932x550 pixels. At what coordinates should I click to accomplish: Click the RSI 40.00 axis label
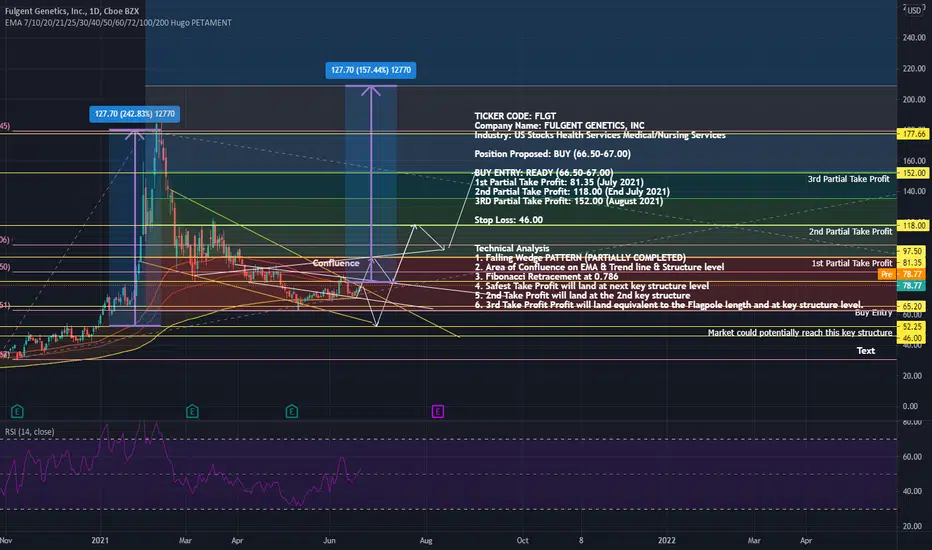(x=912, y=491)
